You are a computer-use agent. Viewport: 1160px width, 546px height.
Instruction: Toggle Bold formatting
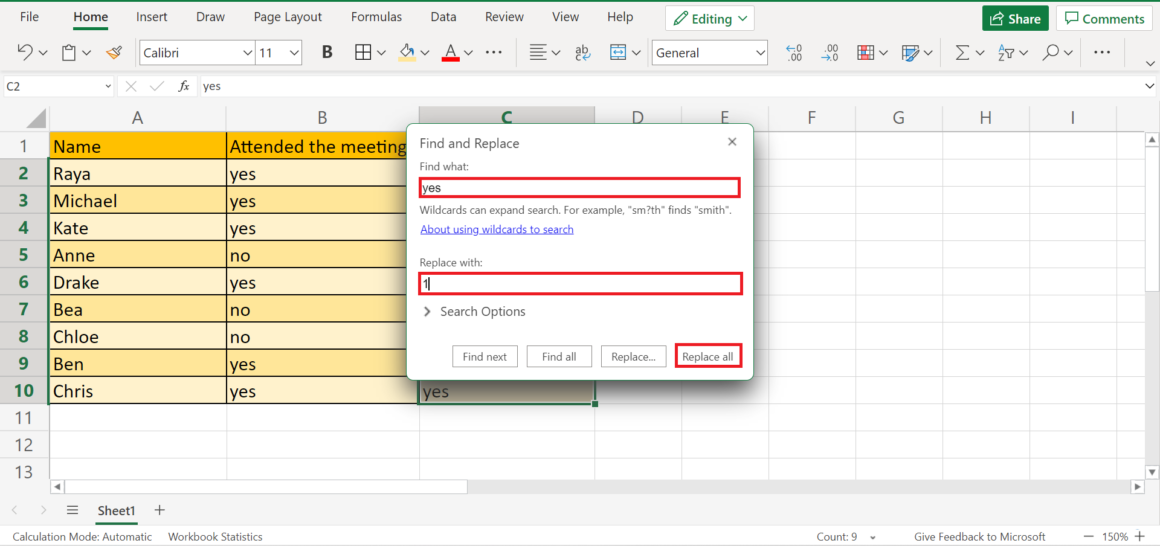[327, 53]
